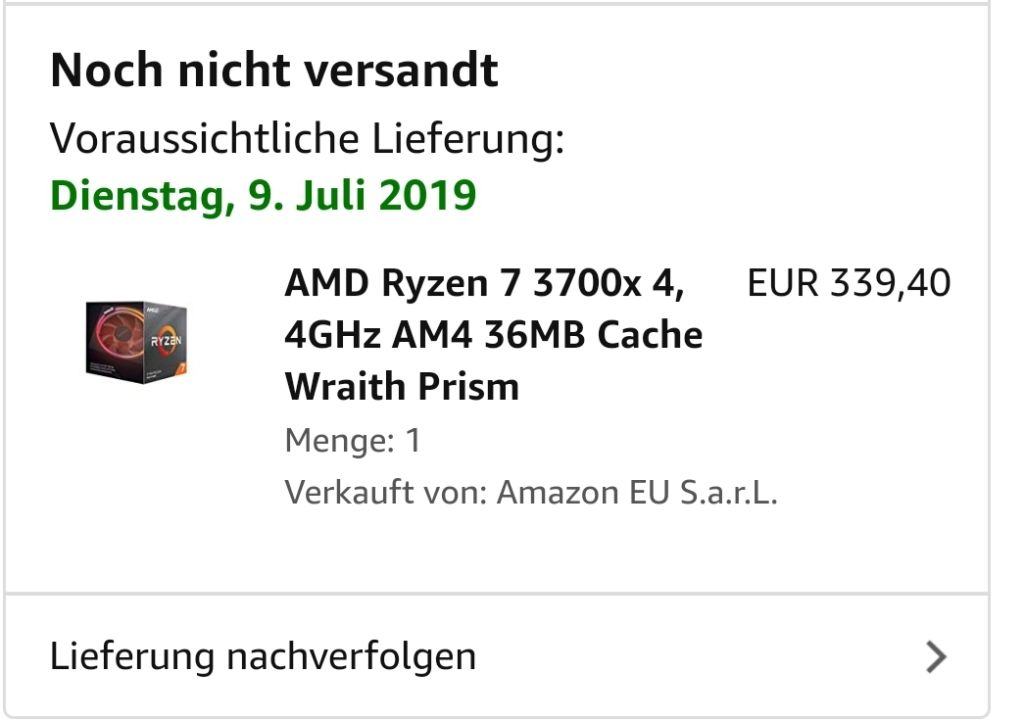The width and height of the screenshot is (1024, 720).
Task: Click the "Voraussichtliche Lieferung:" label
Action: click(x=307, y=139)
